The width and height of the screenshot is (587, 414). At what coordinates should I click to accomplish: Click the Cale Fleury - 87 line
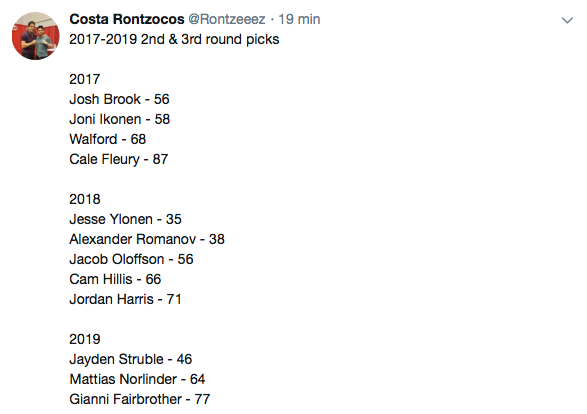(119, 159)
